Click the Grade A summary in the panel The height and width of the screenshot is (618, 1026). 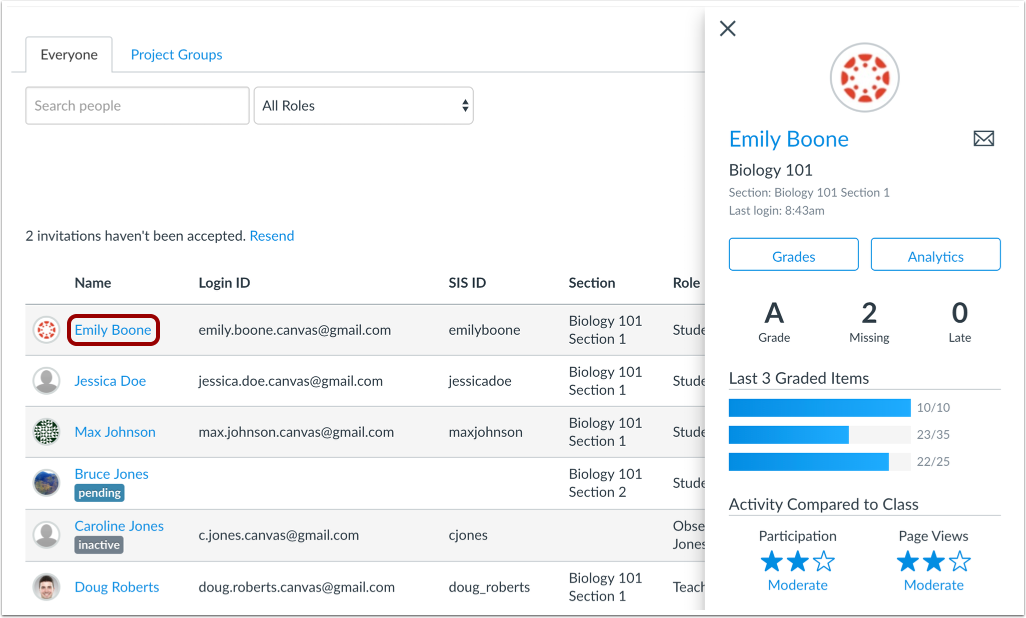(774, 322)
